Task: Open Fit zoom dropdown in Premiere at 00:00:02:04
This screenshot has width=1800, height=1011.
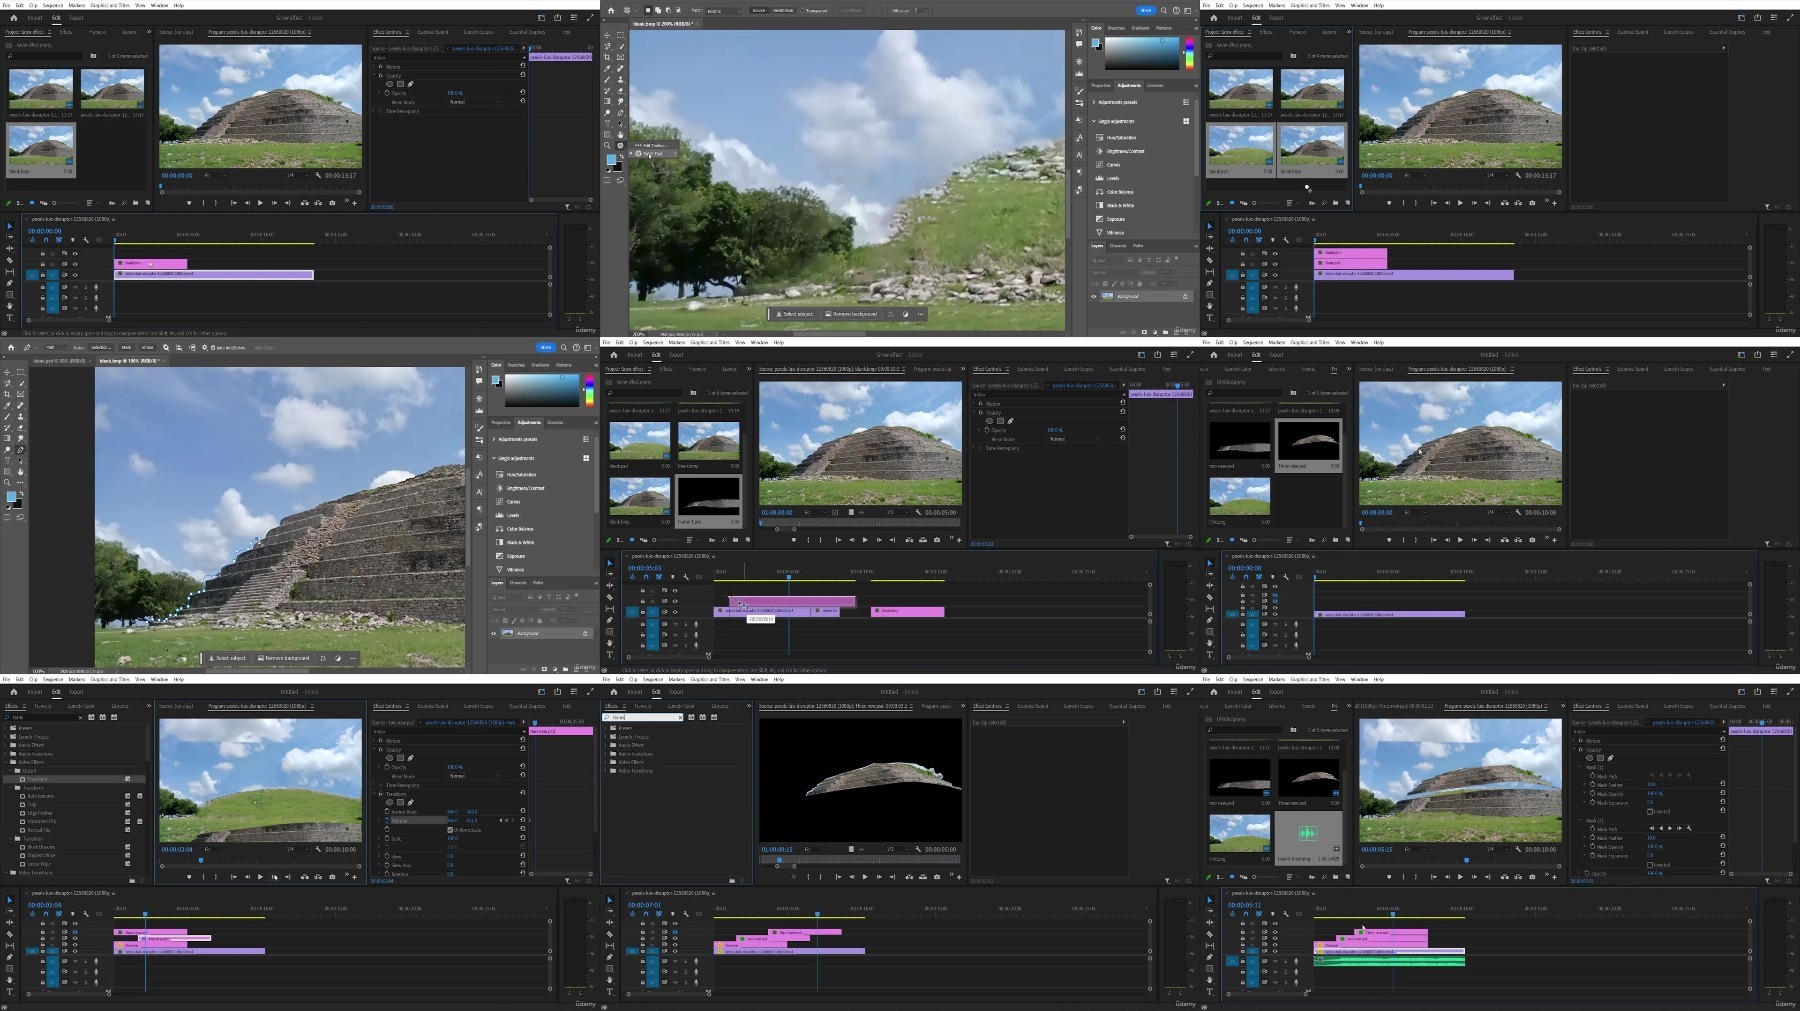Action: tap(216, 849)
